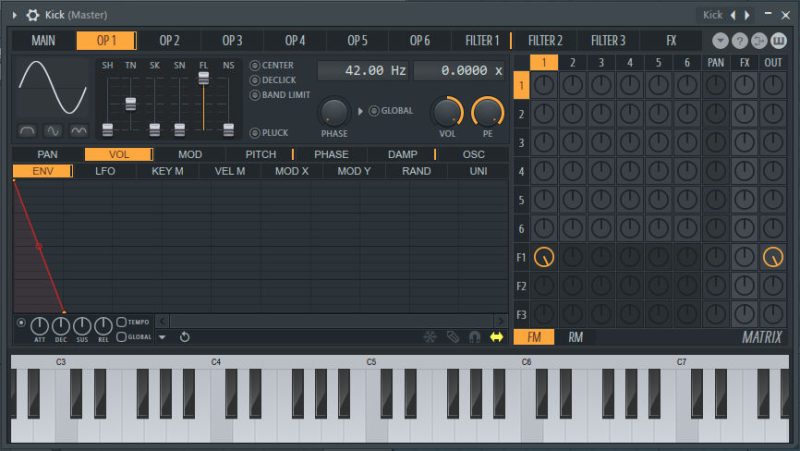Open the envelope options dropdown arrow
This screenshot has width=800, height=451.
(x=162, y=337)
